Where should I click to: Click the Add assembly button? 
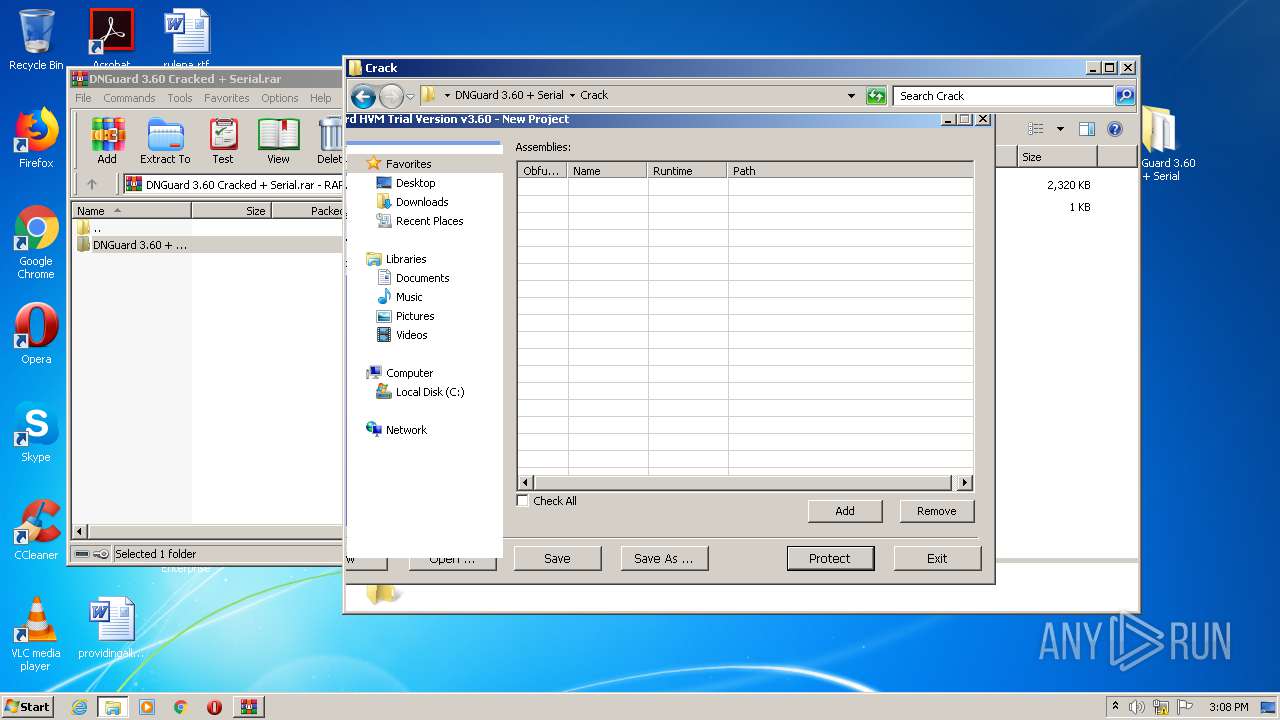[845, 511]
